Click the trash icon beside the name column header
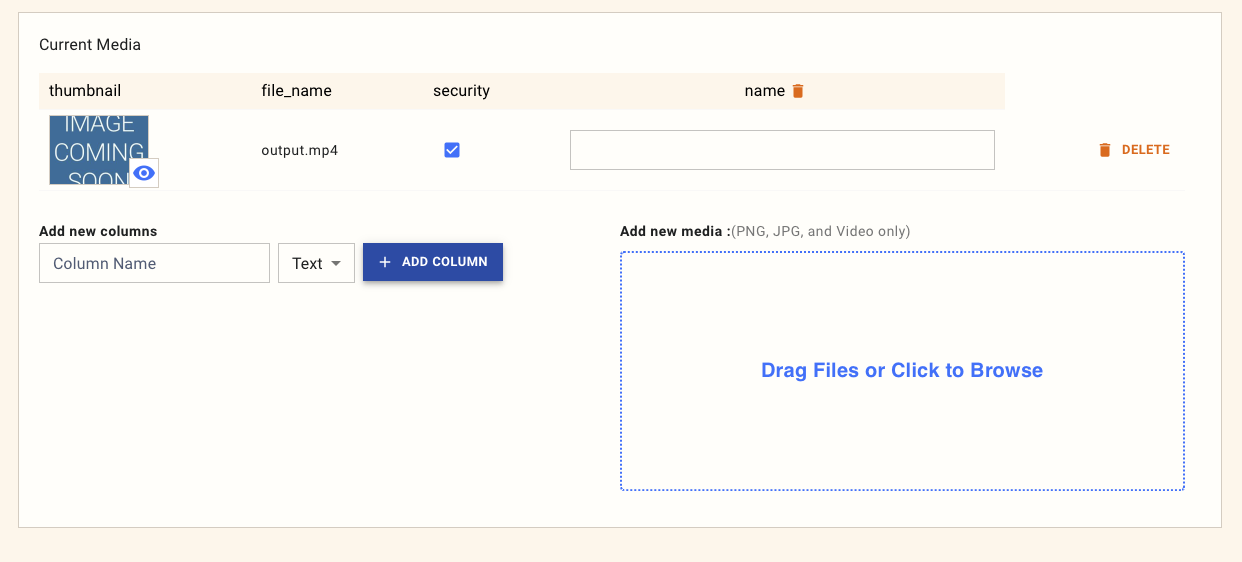1242x562 pixels. (x=798, y=91)
